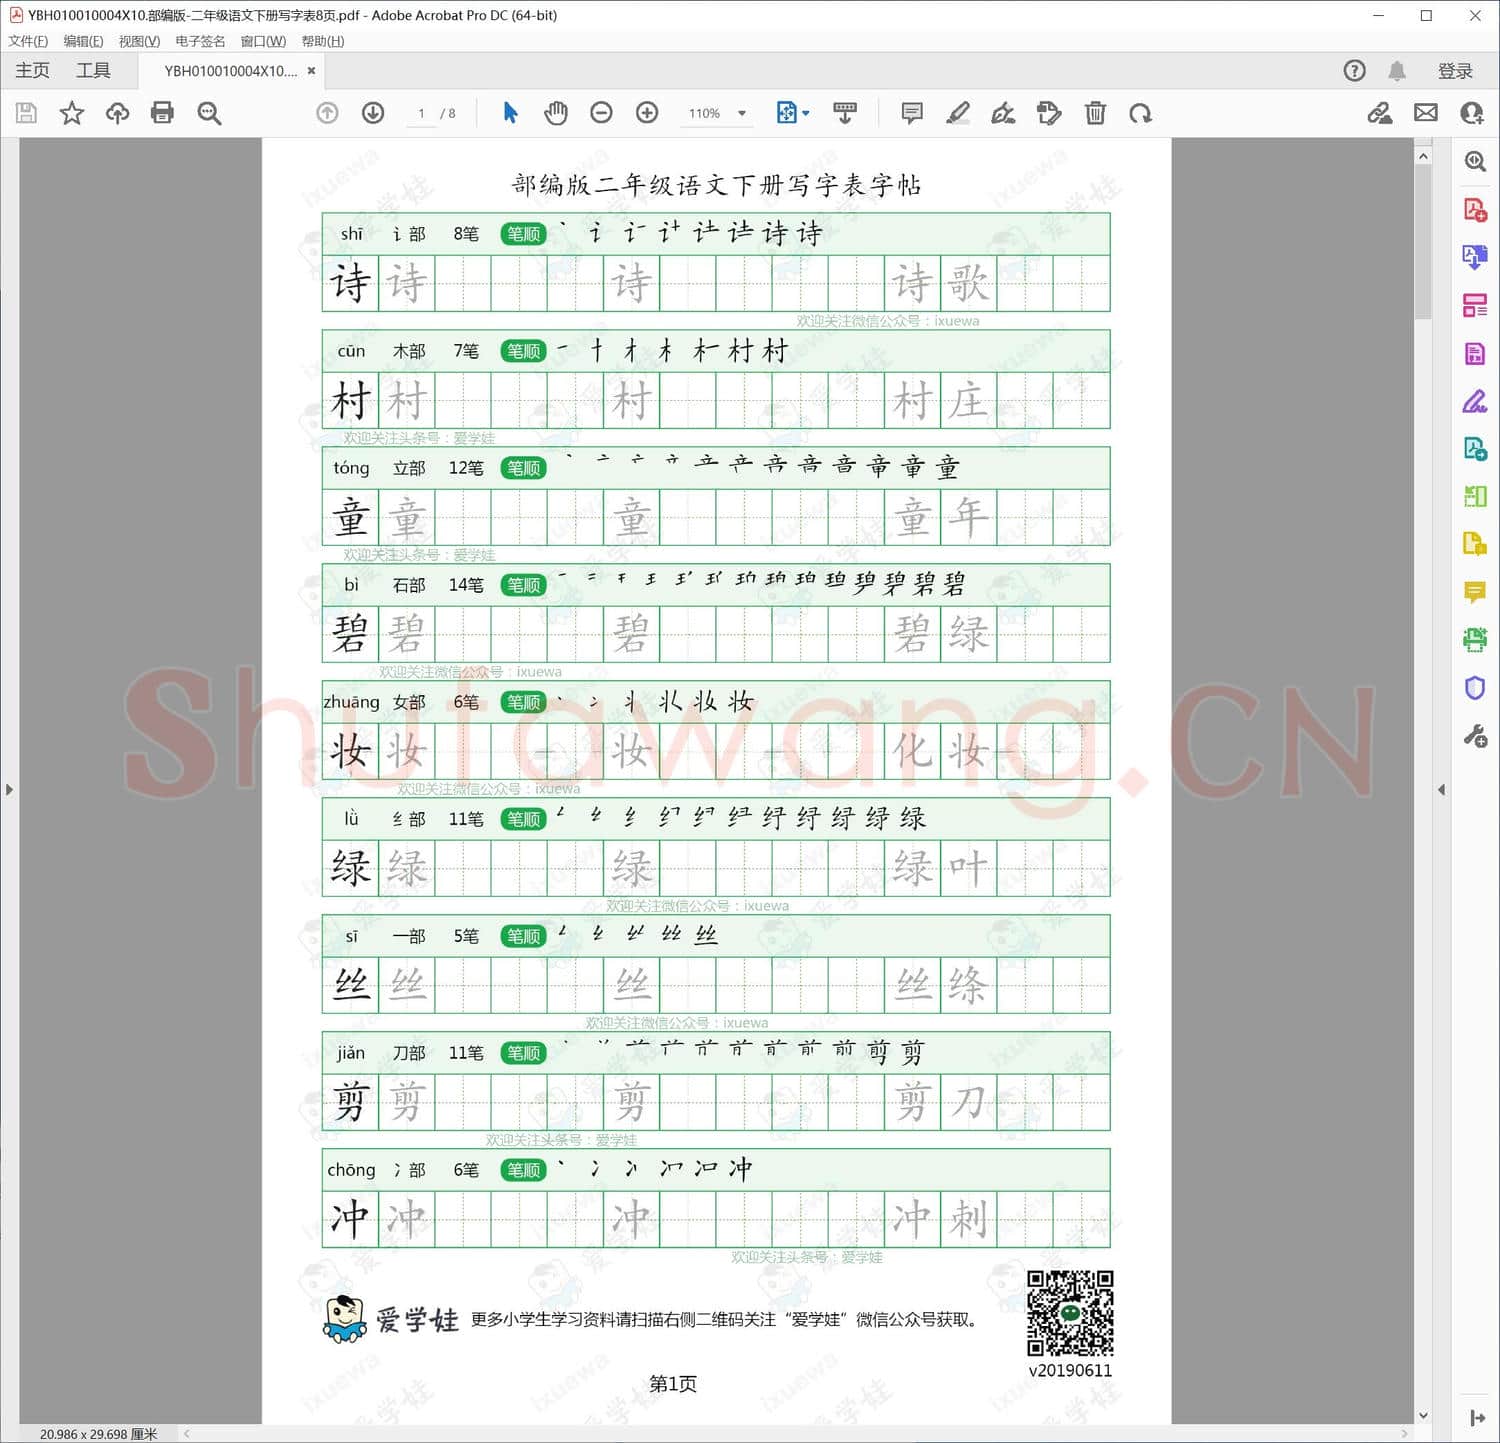Click the v20190611 version text
The width and height of the screenshot is (1500, 1443).
tap(1070, 1371)
